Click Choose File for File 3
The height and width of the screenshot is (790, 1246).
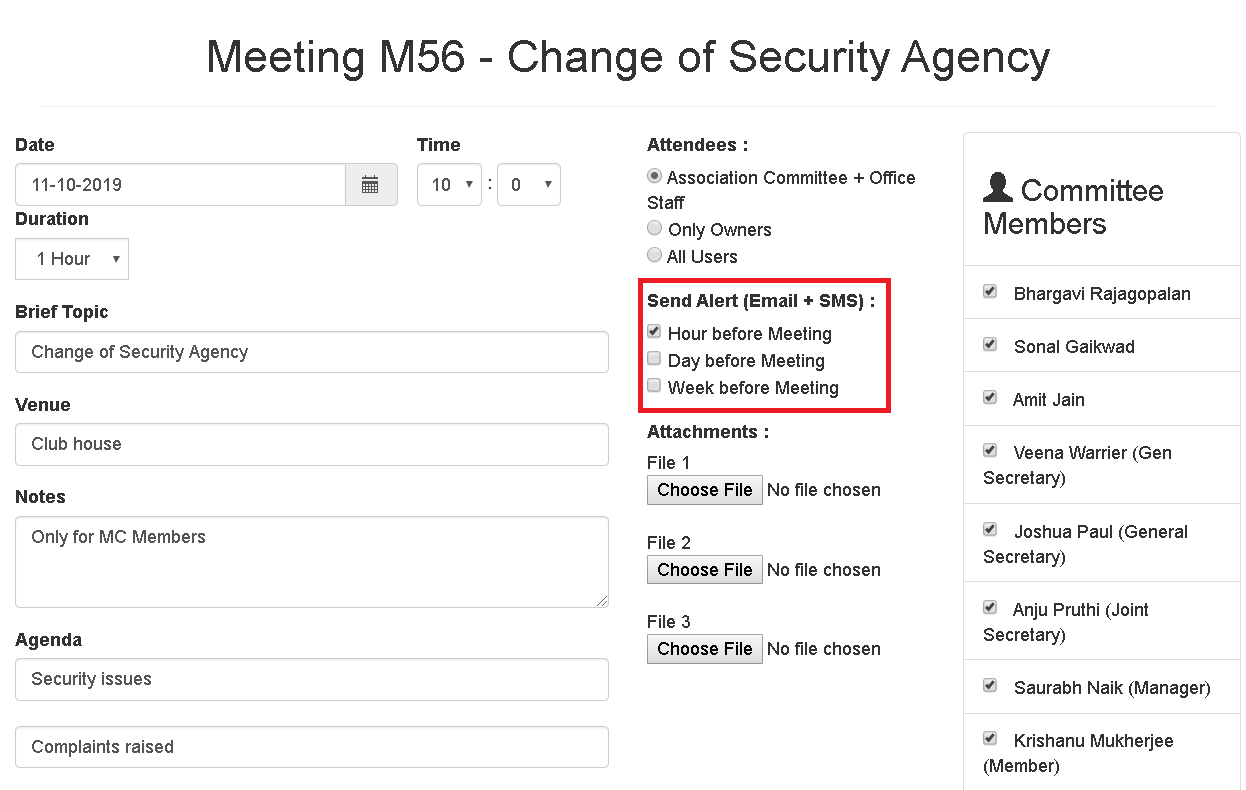[704, 648]
